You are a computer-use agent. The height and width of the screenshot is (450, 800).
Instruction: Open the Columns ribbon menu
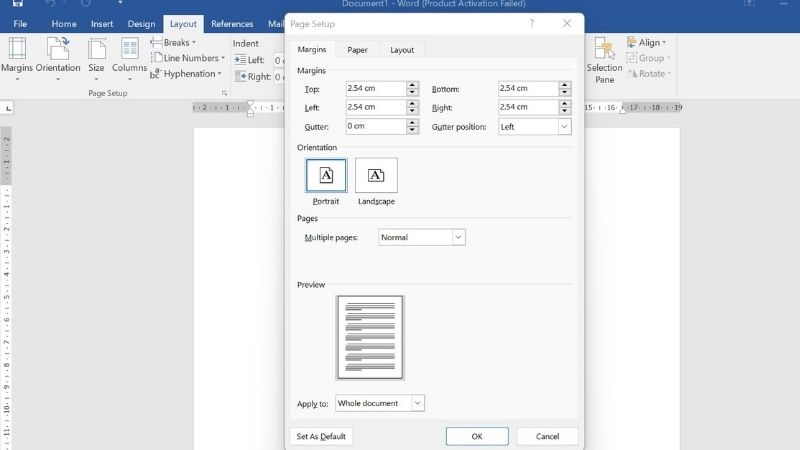tap(129, 59)
